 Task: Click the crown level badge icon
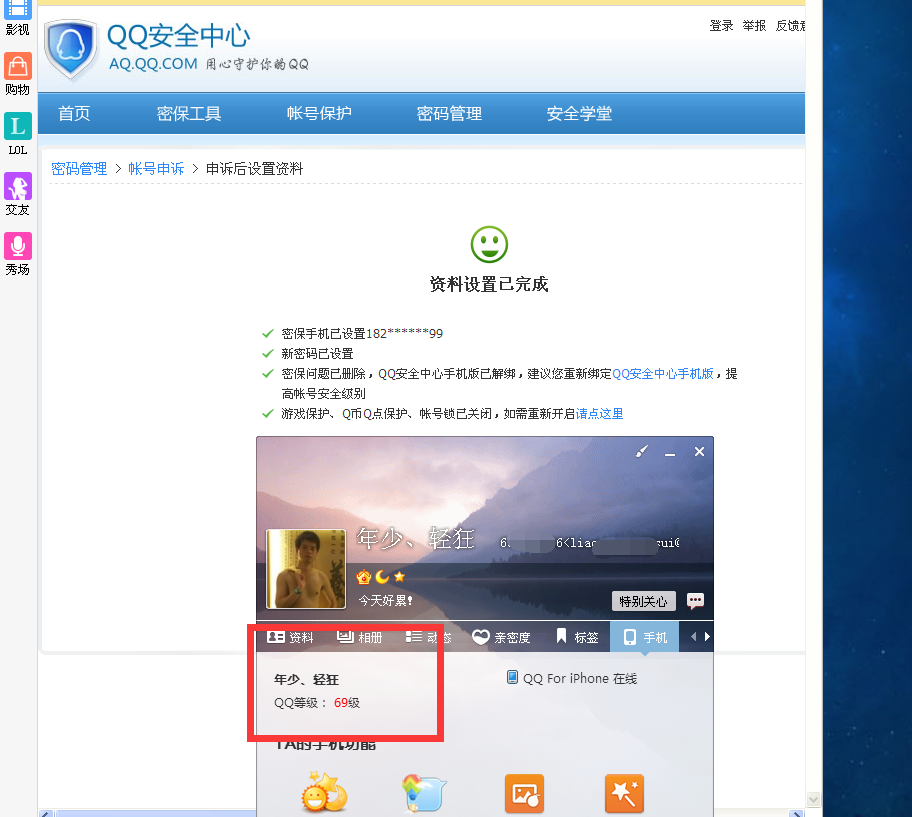364,577
